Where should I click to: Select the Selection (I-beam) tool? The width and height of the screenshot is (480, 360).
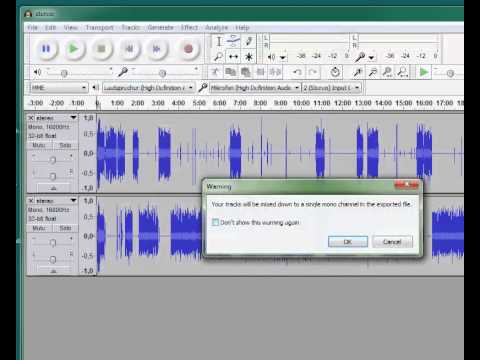(x=219, y=41)
